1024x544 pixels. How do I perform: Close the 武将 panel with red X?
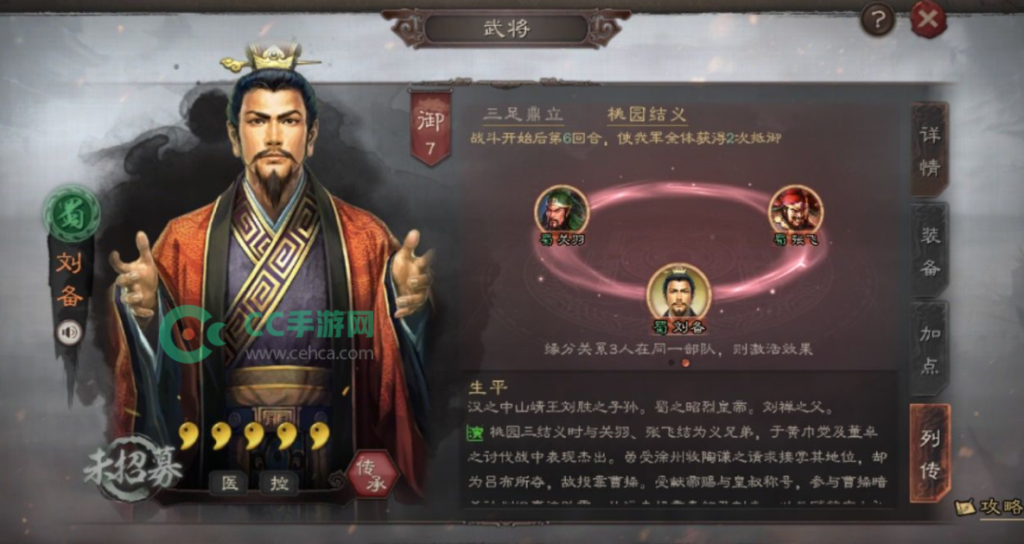(x=928, y=20)
